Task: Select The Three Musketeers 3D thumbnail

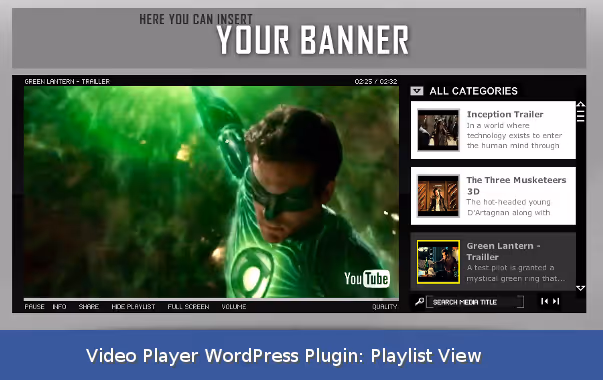Action: 438,196
